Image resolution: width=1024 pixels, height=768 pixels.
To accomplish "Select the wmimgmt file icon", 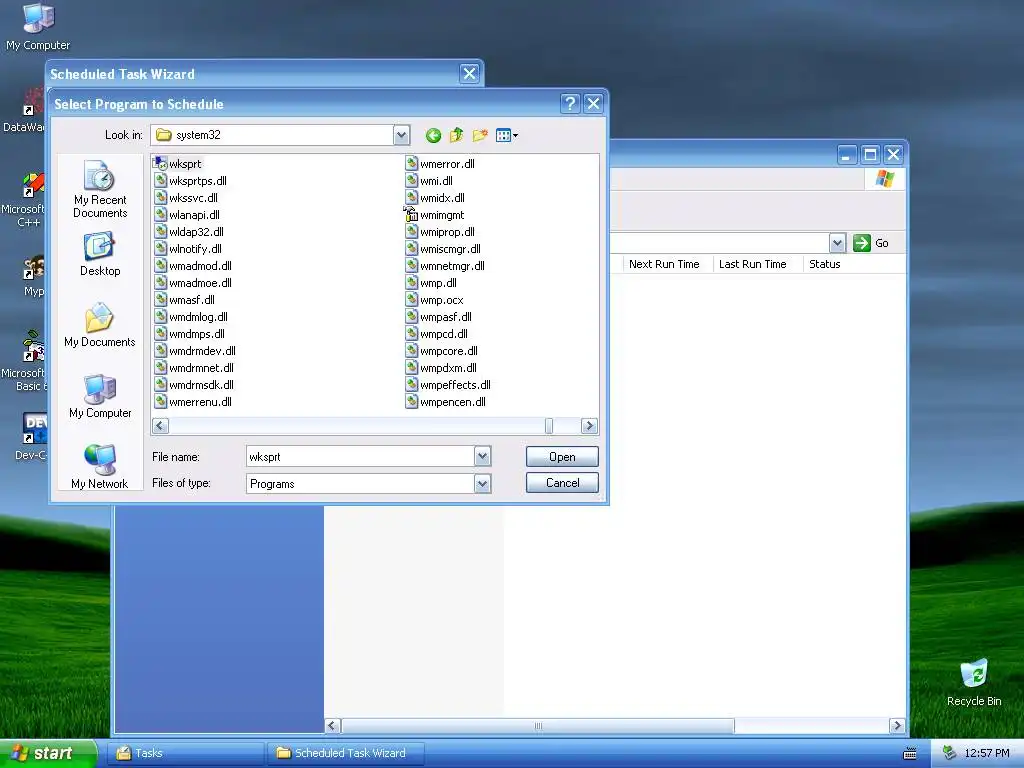I will pyautogui.click(x=411, y=215).
